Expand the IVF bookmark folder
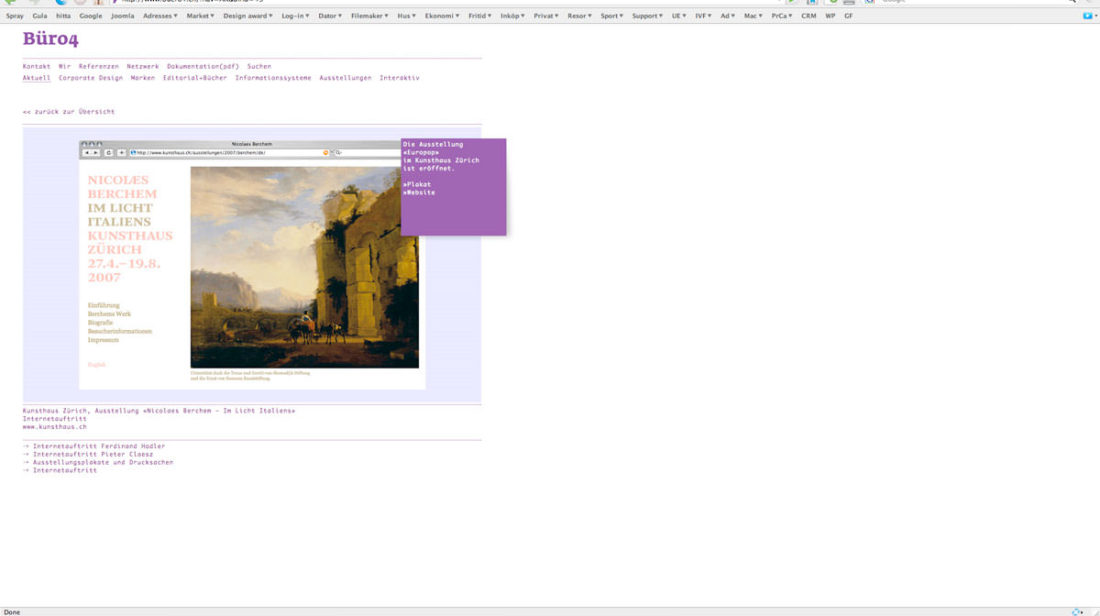The width and height of the screenshot is (1100, 616). point(703,15)
